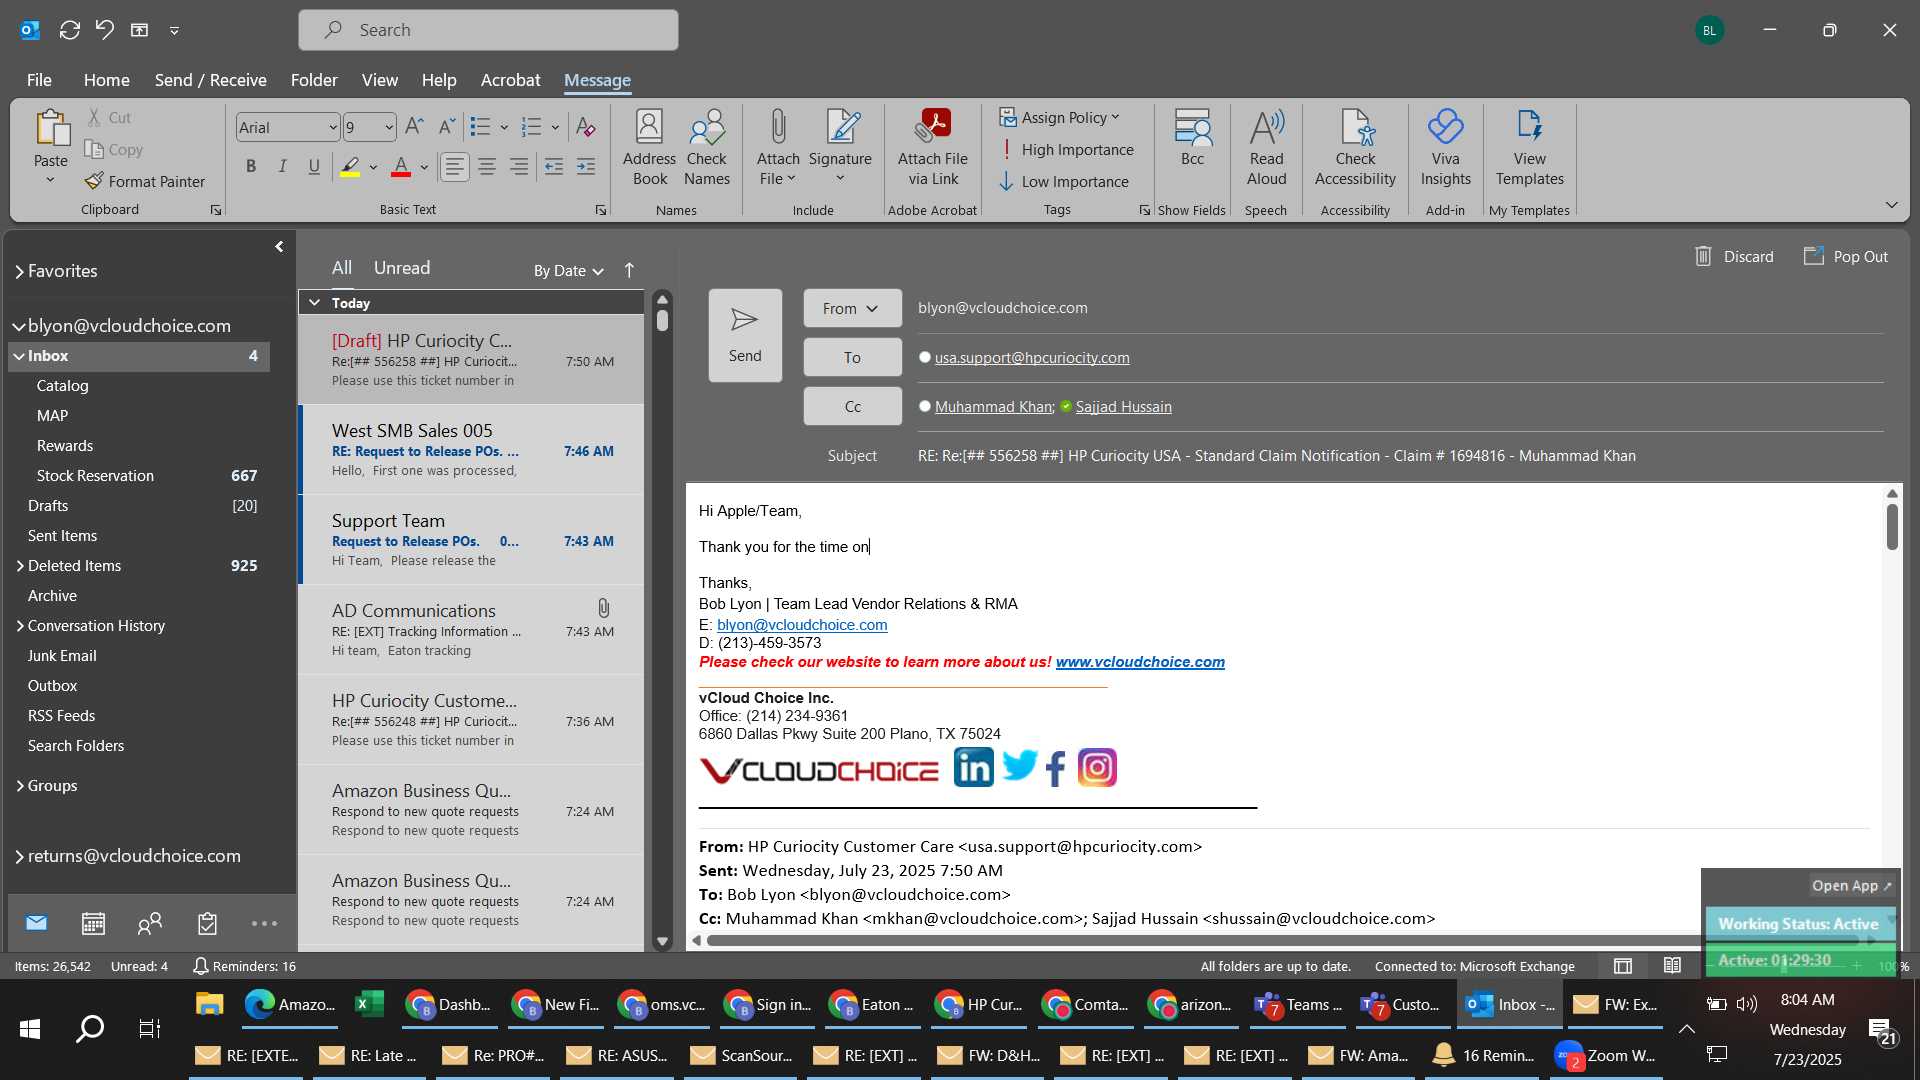Center align text
Viewport: 1920px width, 1080px height.
[x=487, y=166]
